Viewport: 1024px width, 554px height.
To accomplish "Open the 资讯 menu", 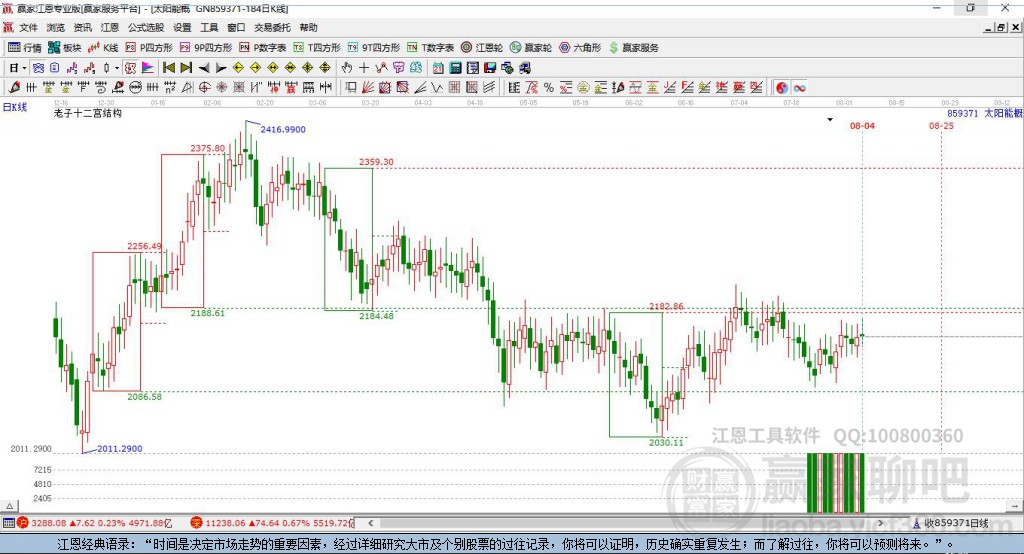I will [x=82, y=27].
